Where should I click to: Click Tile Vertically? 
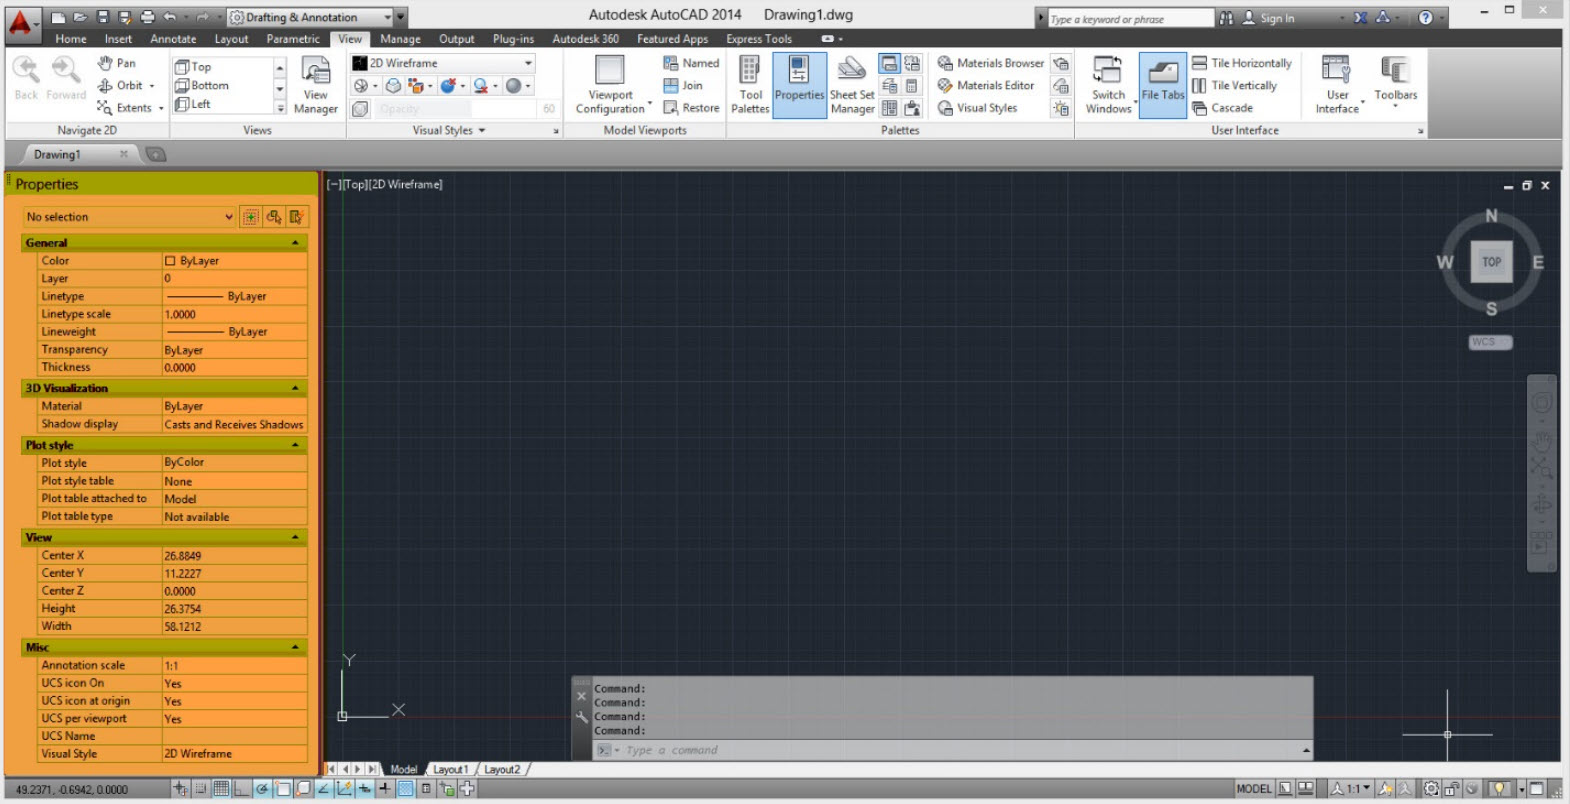pyautogui.click(x=1234, y=86)
